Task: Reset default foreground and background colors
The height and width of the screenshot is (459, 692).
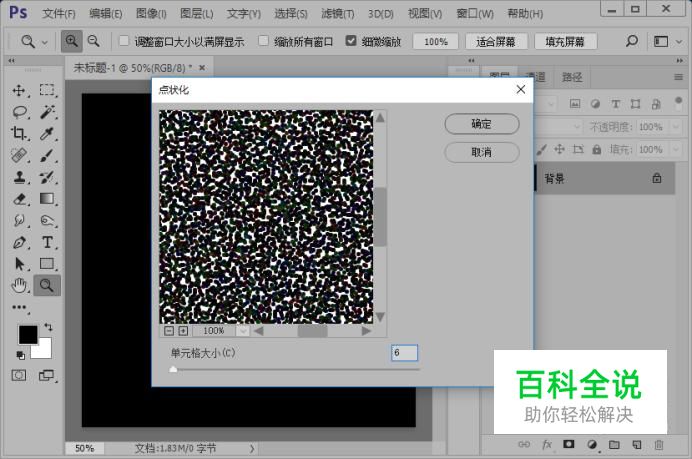Action: [x=20, y=355]
